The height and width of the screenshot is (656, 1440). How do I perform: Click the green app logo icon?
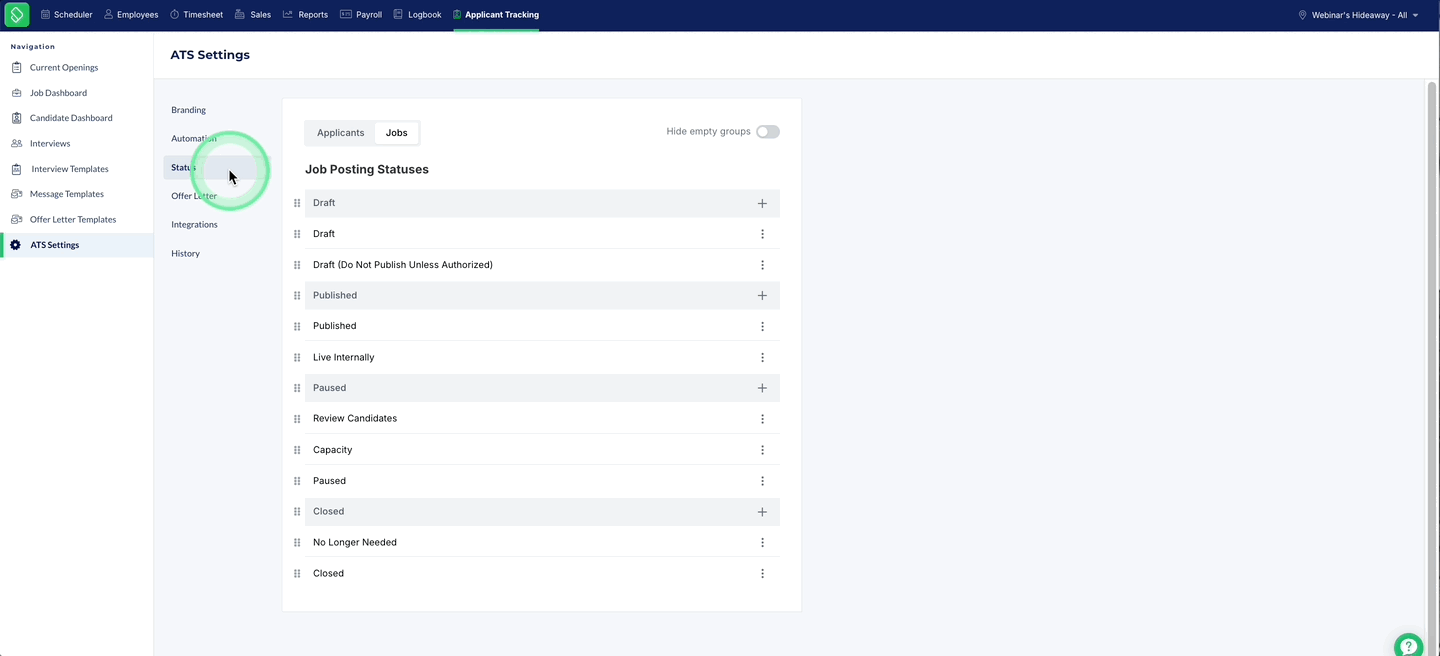(17, 15)
